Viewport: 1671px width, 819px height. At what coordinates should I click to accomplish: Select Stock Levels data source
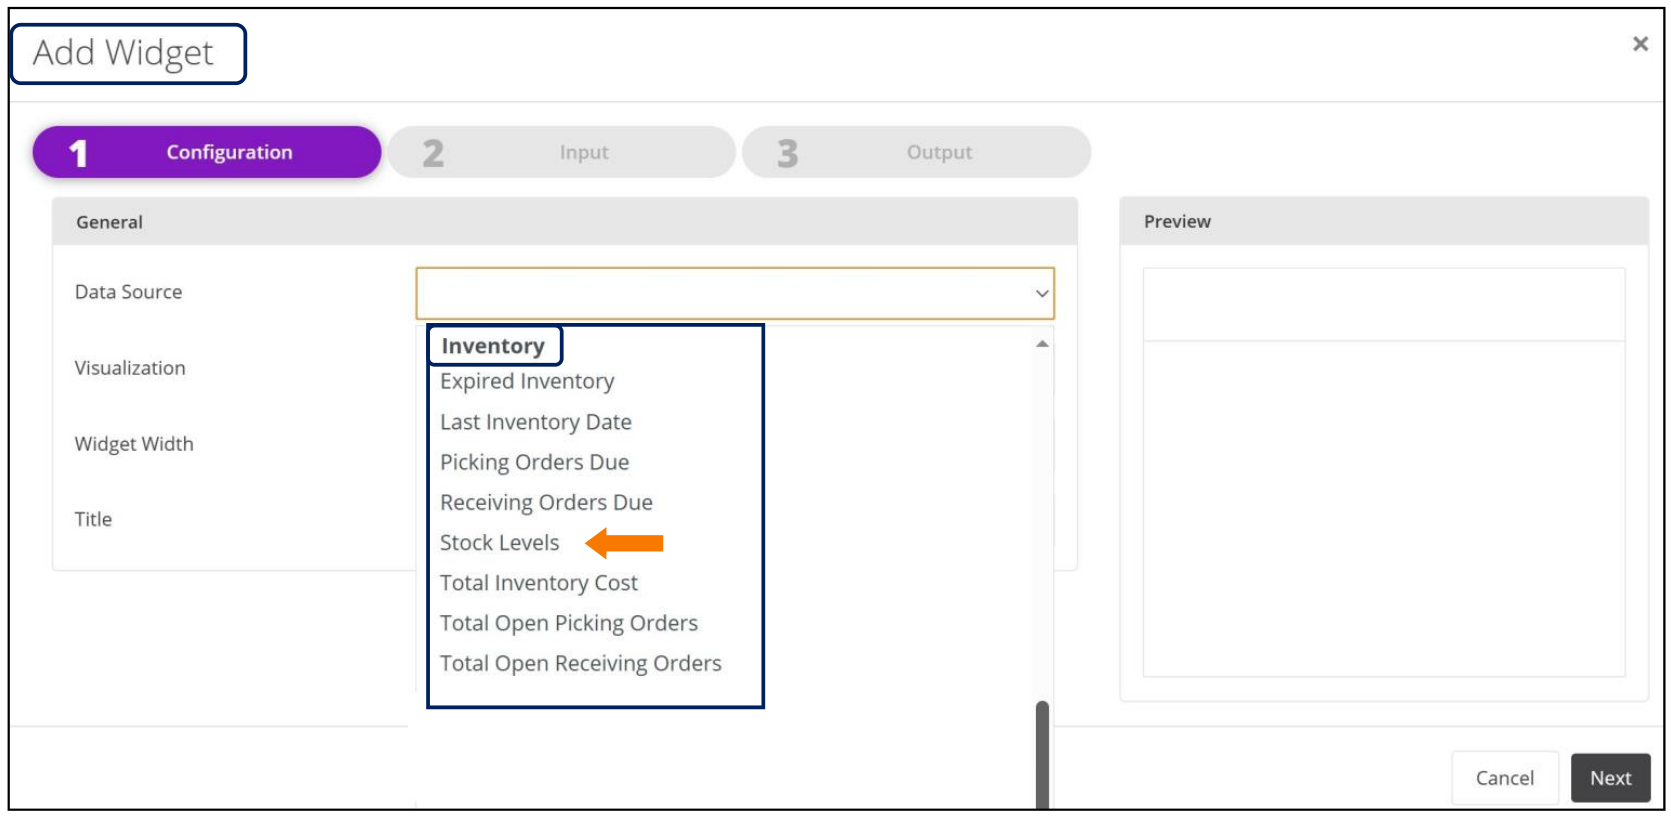(500, 542)
